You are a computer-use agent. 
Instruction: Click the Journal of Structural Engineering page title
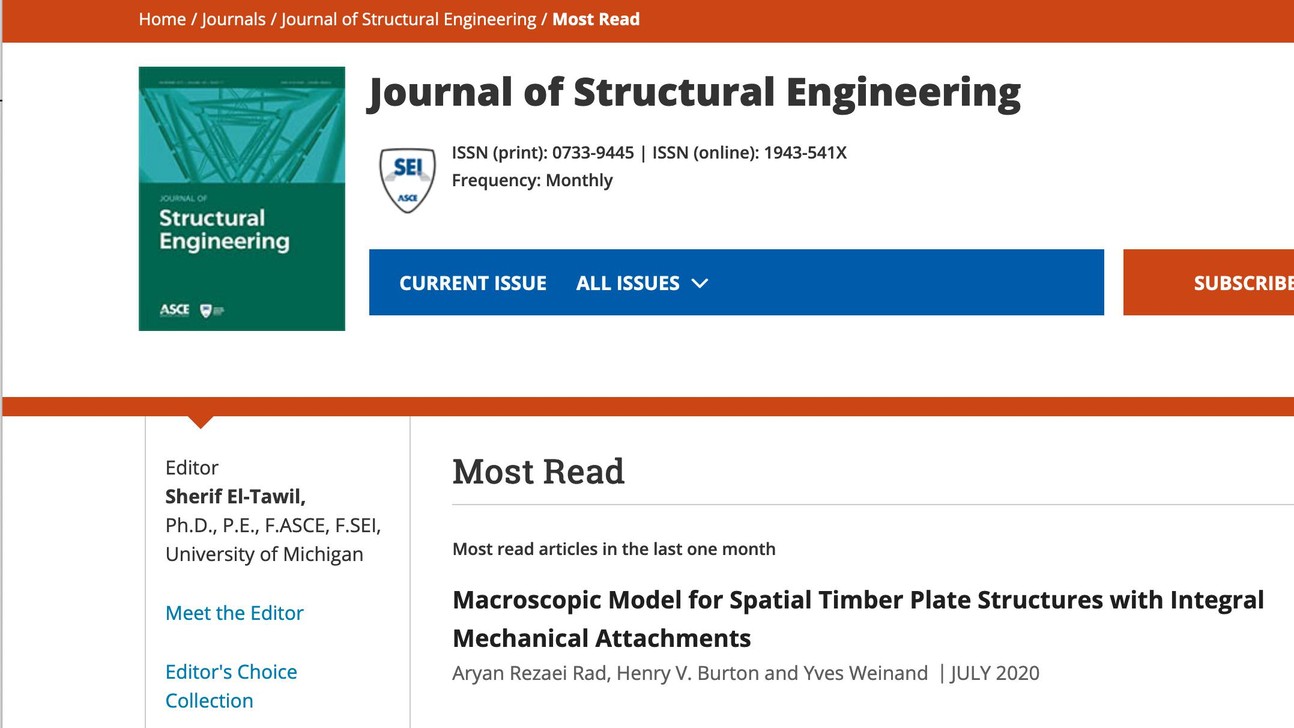pos(694,92)
